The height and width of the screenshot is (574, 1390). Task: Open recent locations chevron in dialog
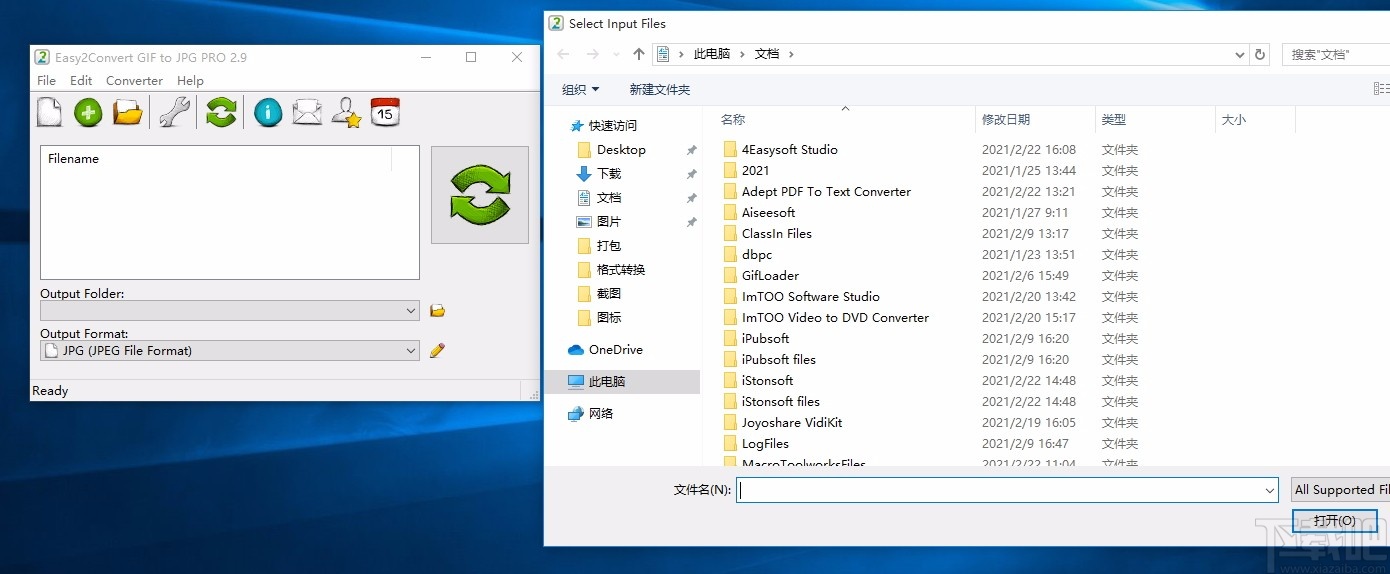tap(617, 54)
